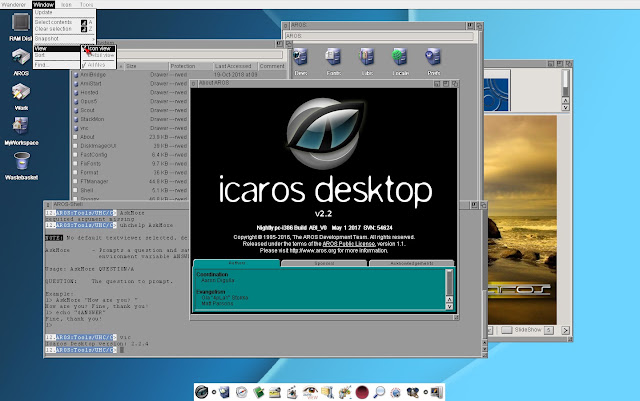Click the authors list scrollbar up arrow
Image resolution: width=640 pixels, height=401 pixels.
point(449,300)
